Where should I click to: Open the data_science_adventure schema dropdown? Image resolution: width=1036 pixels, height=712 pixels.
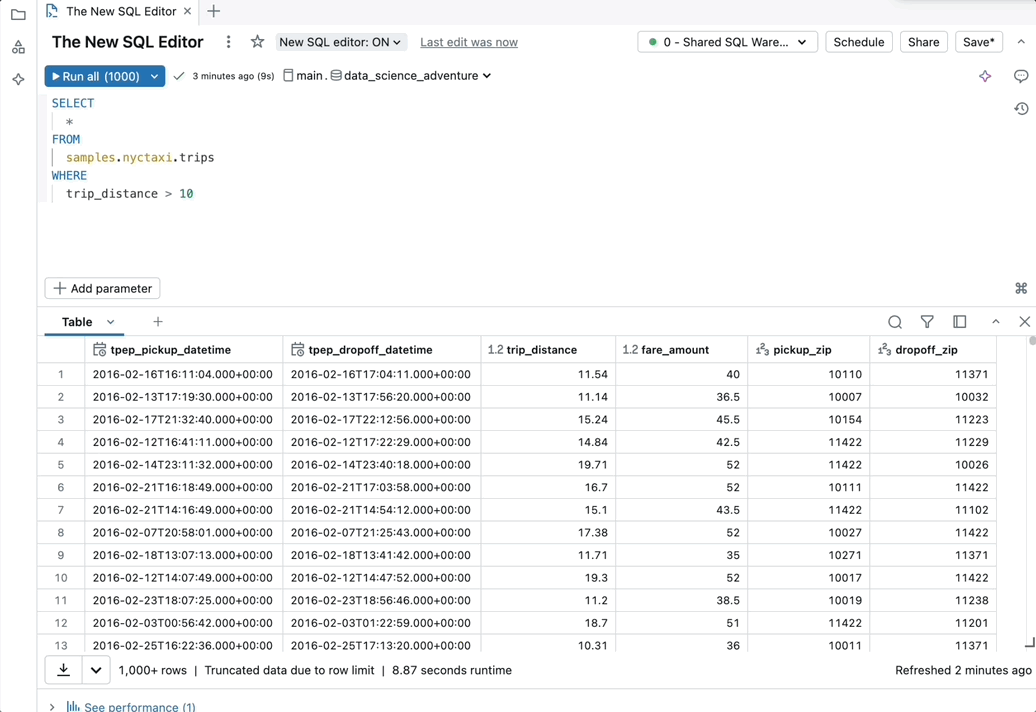tap(486, 75)
